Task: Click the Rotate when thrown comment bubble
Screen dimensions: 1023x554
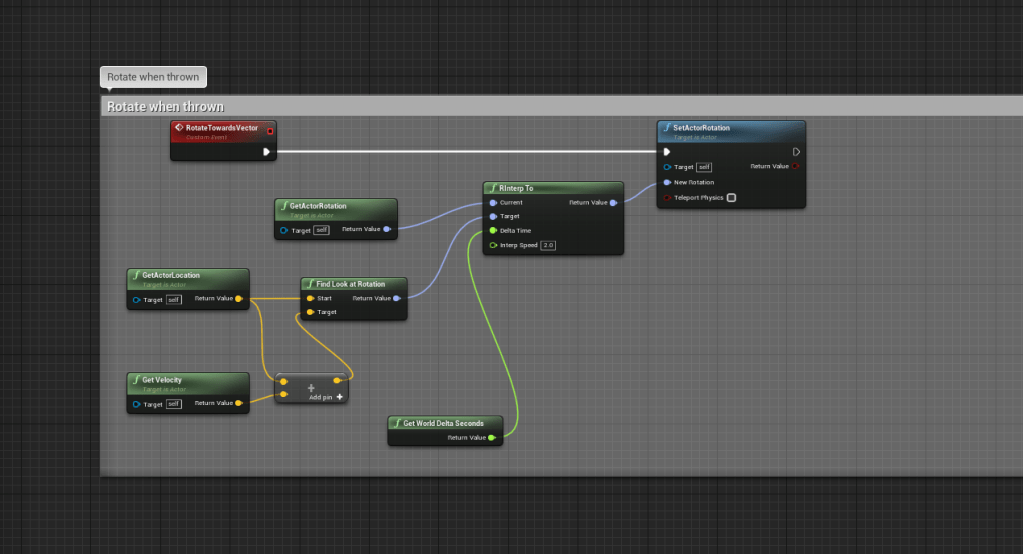Action: click(153, 77)
